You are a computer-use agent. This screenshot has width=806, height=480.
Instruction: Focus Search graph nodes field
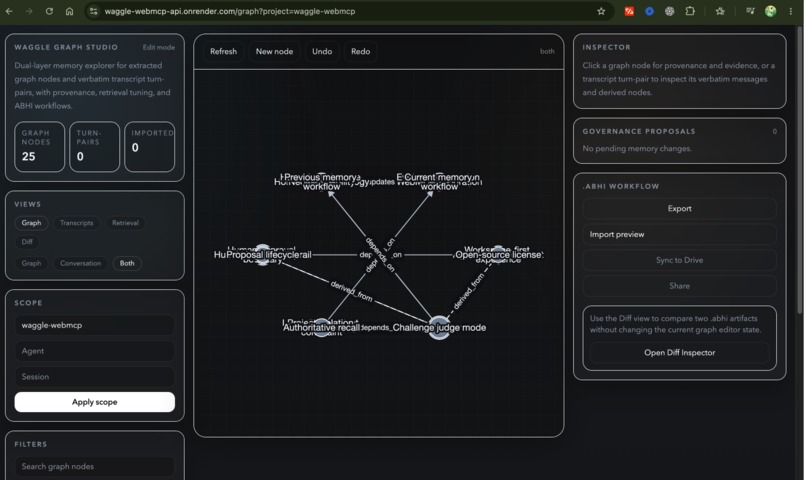click(95, 467)
